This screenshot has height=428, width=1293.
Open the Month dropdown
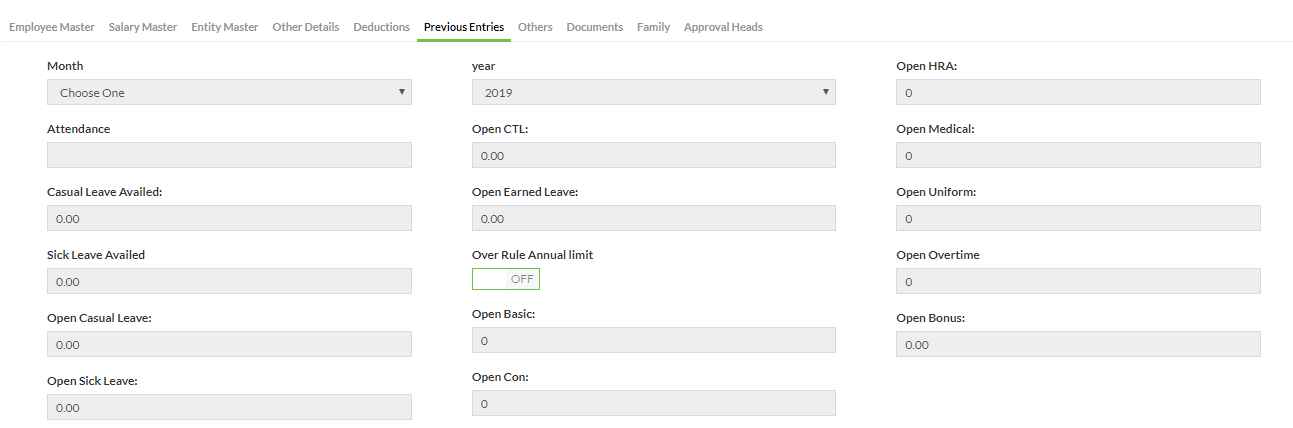click(x=229, y=92)
